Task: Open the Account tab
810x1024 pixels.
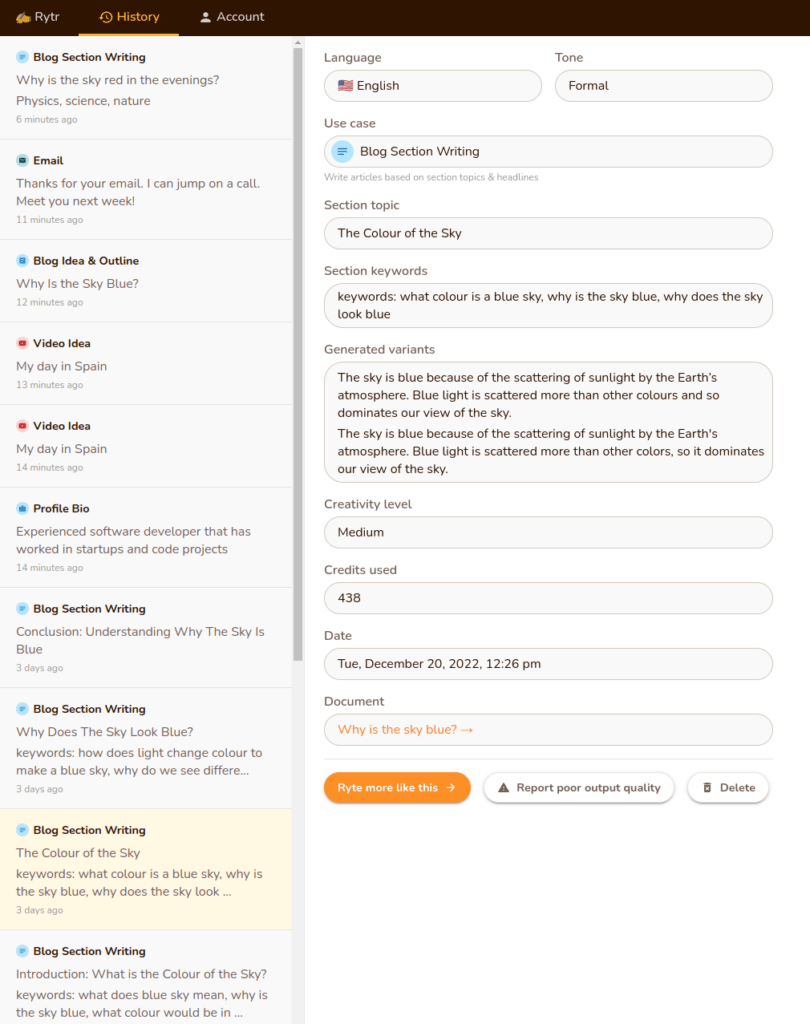Action: 232,17
